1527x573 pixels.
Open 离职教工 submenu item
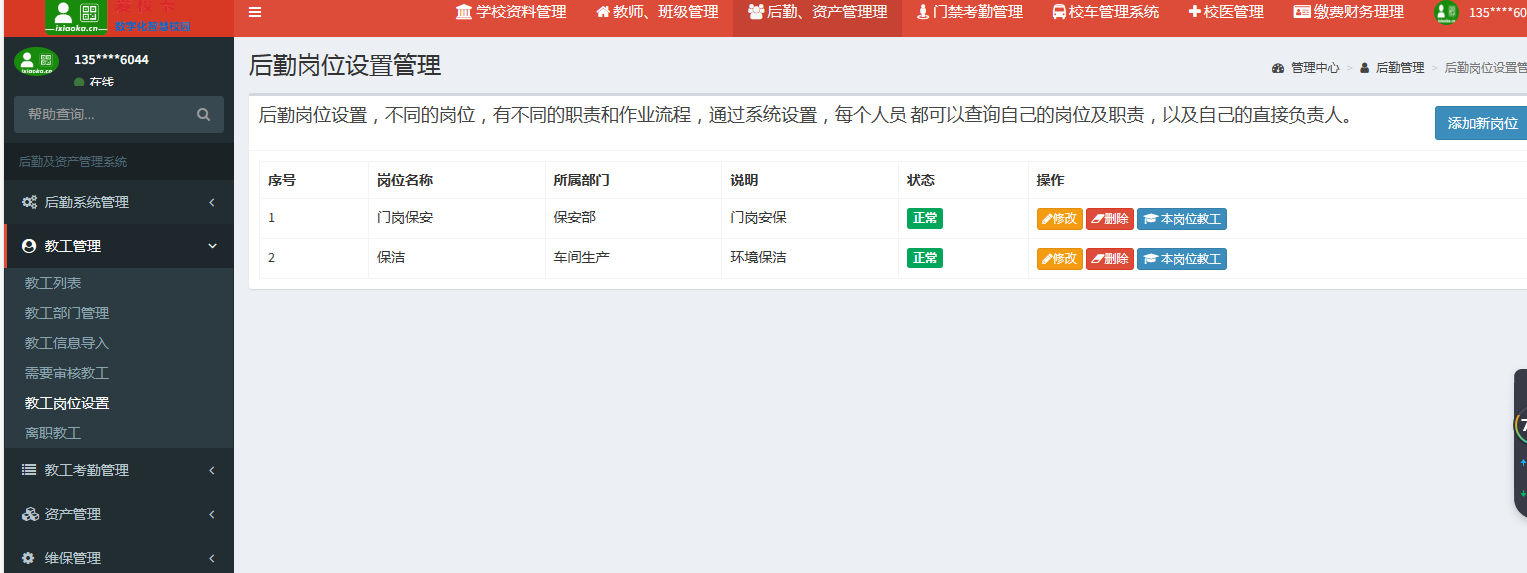[53, 433]
